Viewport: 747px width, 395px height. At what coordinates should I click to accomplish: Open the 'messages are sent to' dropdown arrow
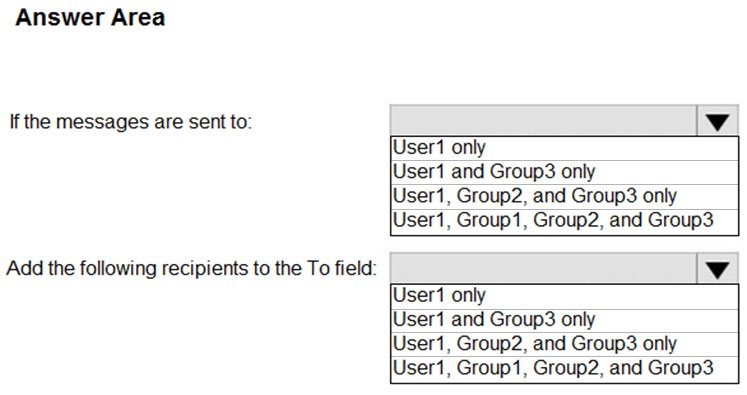(717, 121)
